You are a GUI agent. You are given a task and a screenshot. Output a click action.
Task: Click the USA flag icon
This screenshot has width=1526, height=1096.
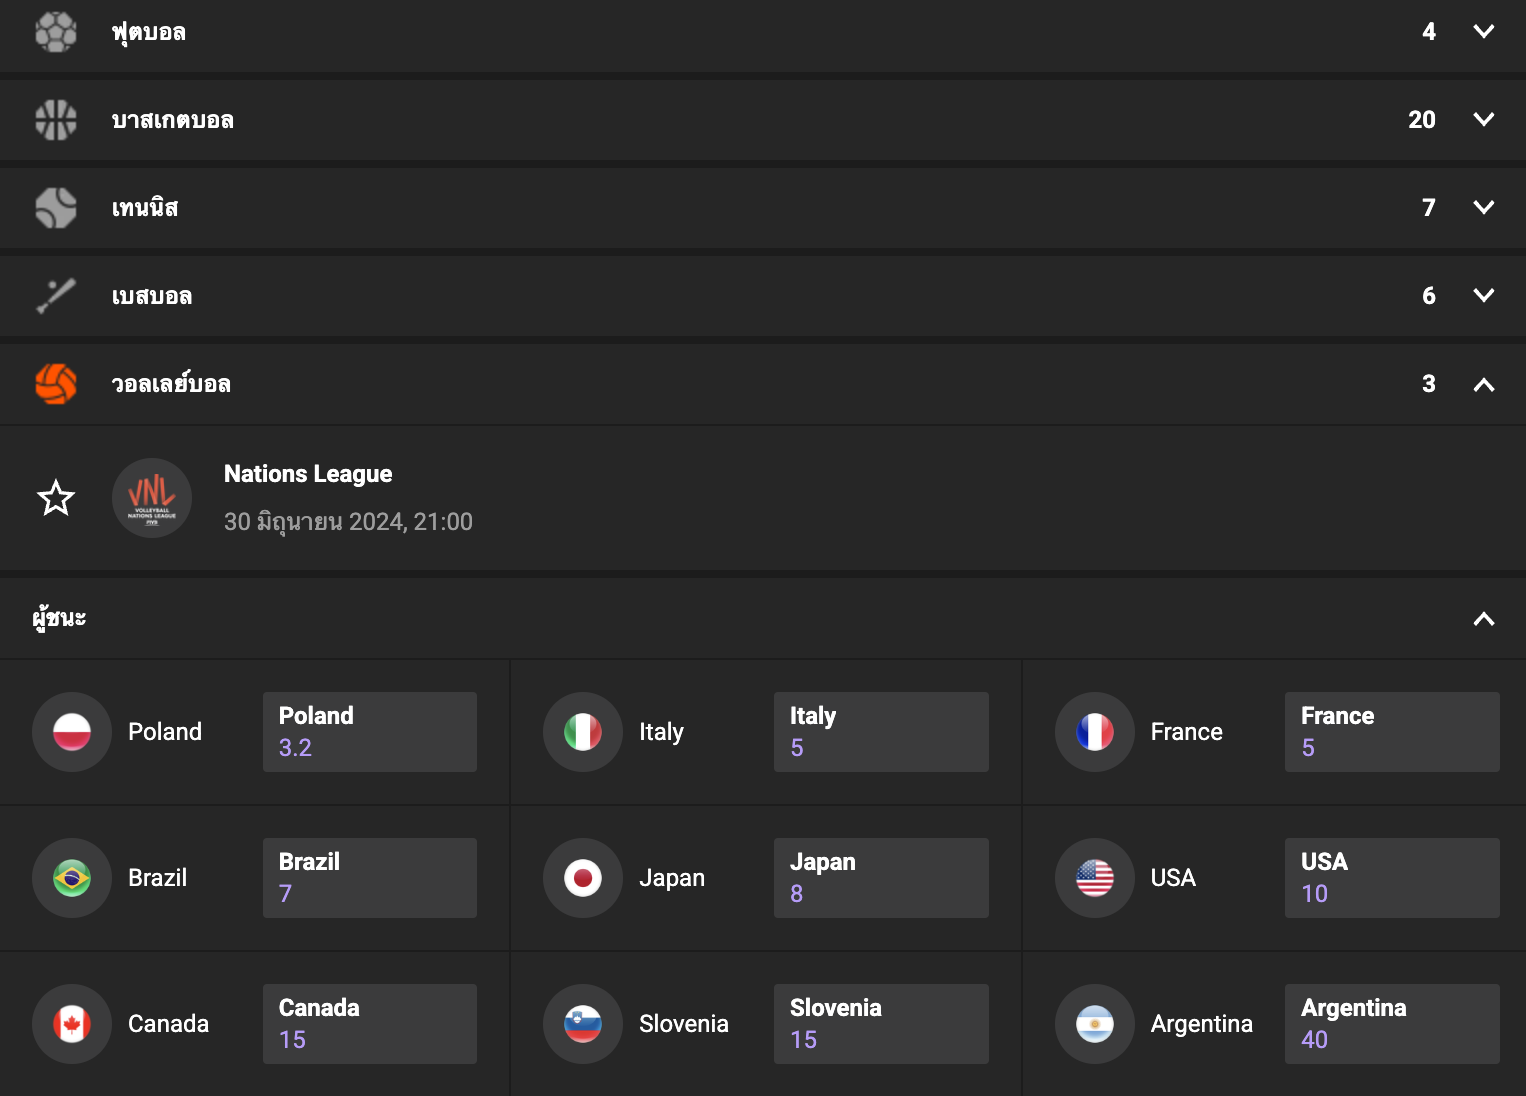point(1095,878)
